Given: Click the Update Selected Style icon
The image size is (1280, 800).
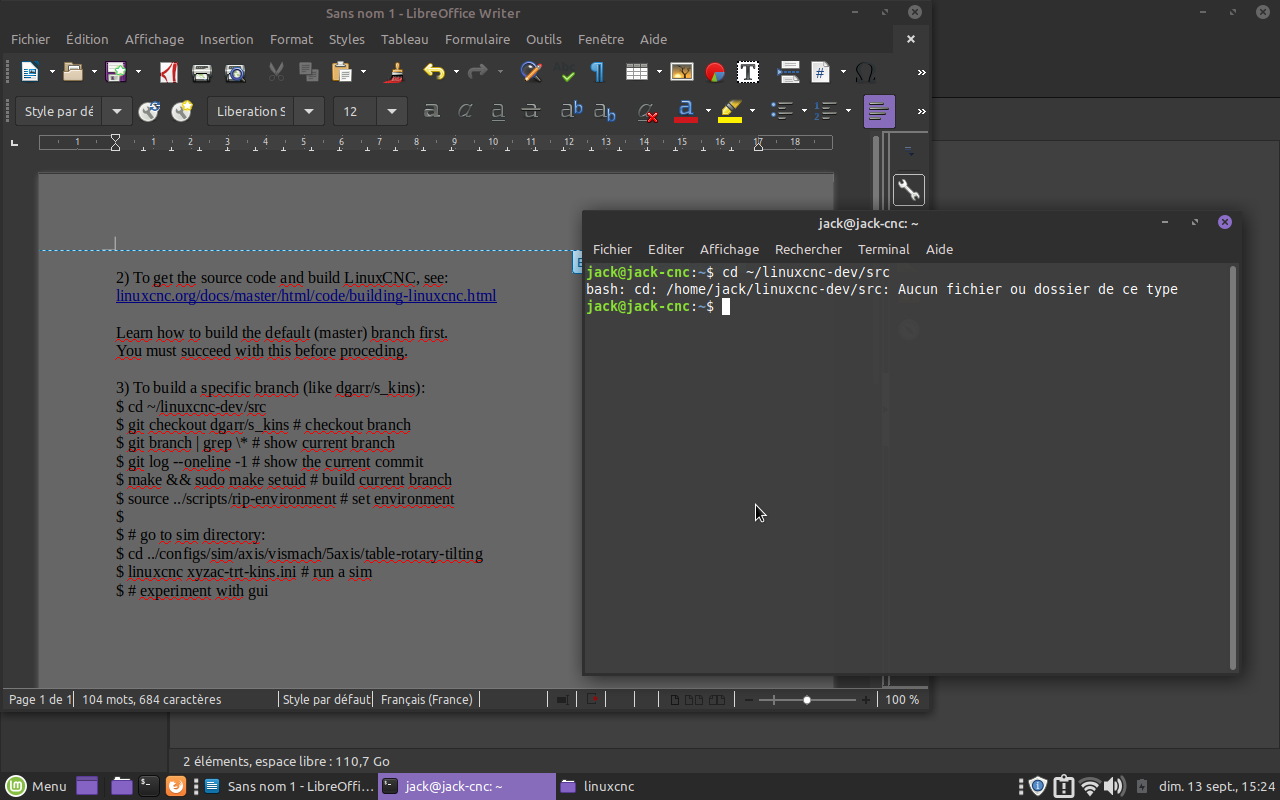Looking at the screenshot, I should [149, 111].
